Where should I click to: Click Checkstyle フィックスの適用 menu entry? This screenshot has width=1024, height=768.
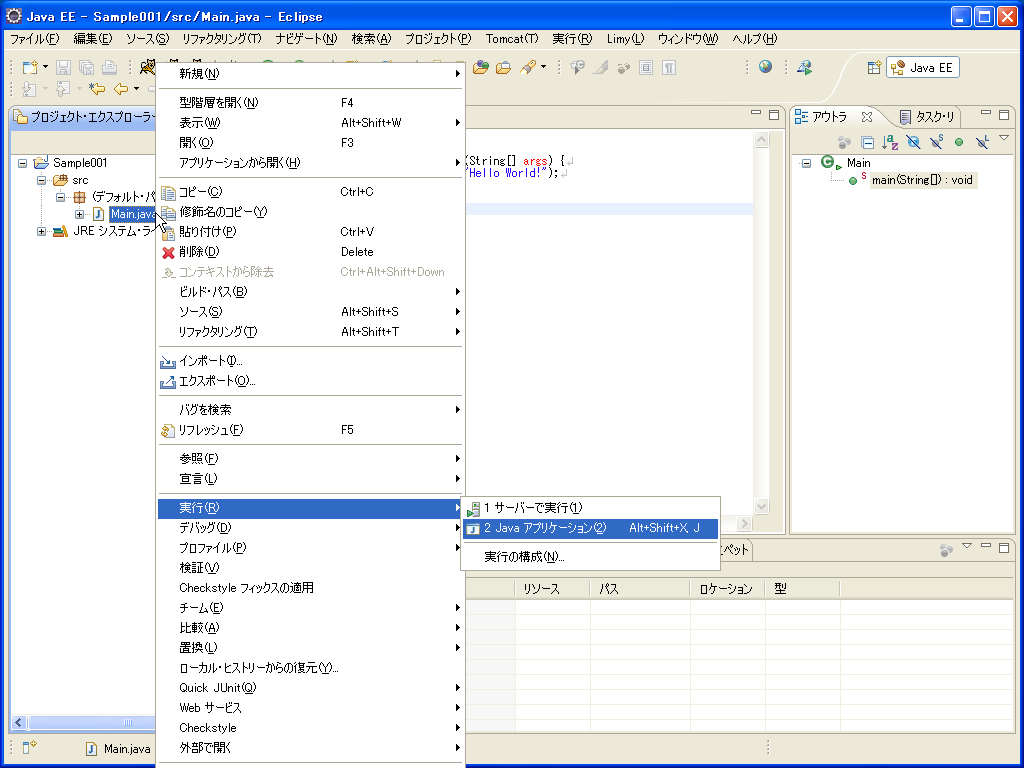(311, 588)
